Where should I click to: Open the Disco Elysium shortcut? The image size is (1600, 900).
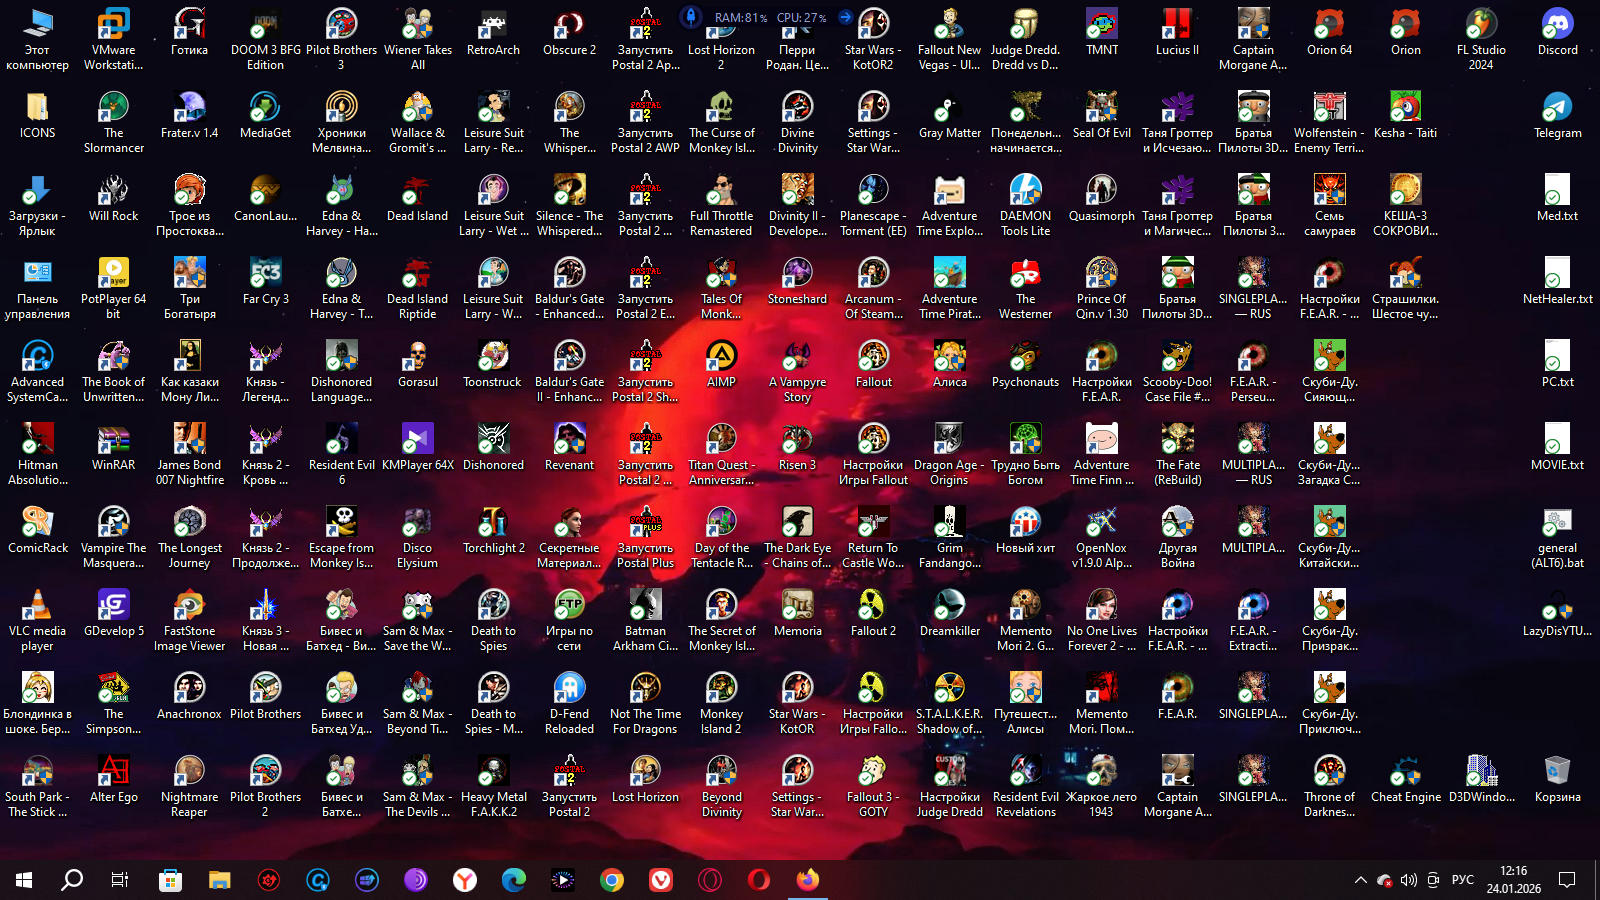[x=417, y=536]
